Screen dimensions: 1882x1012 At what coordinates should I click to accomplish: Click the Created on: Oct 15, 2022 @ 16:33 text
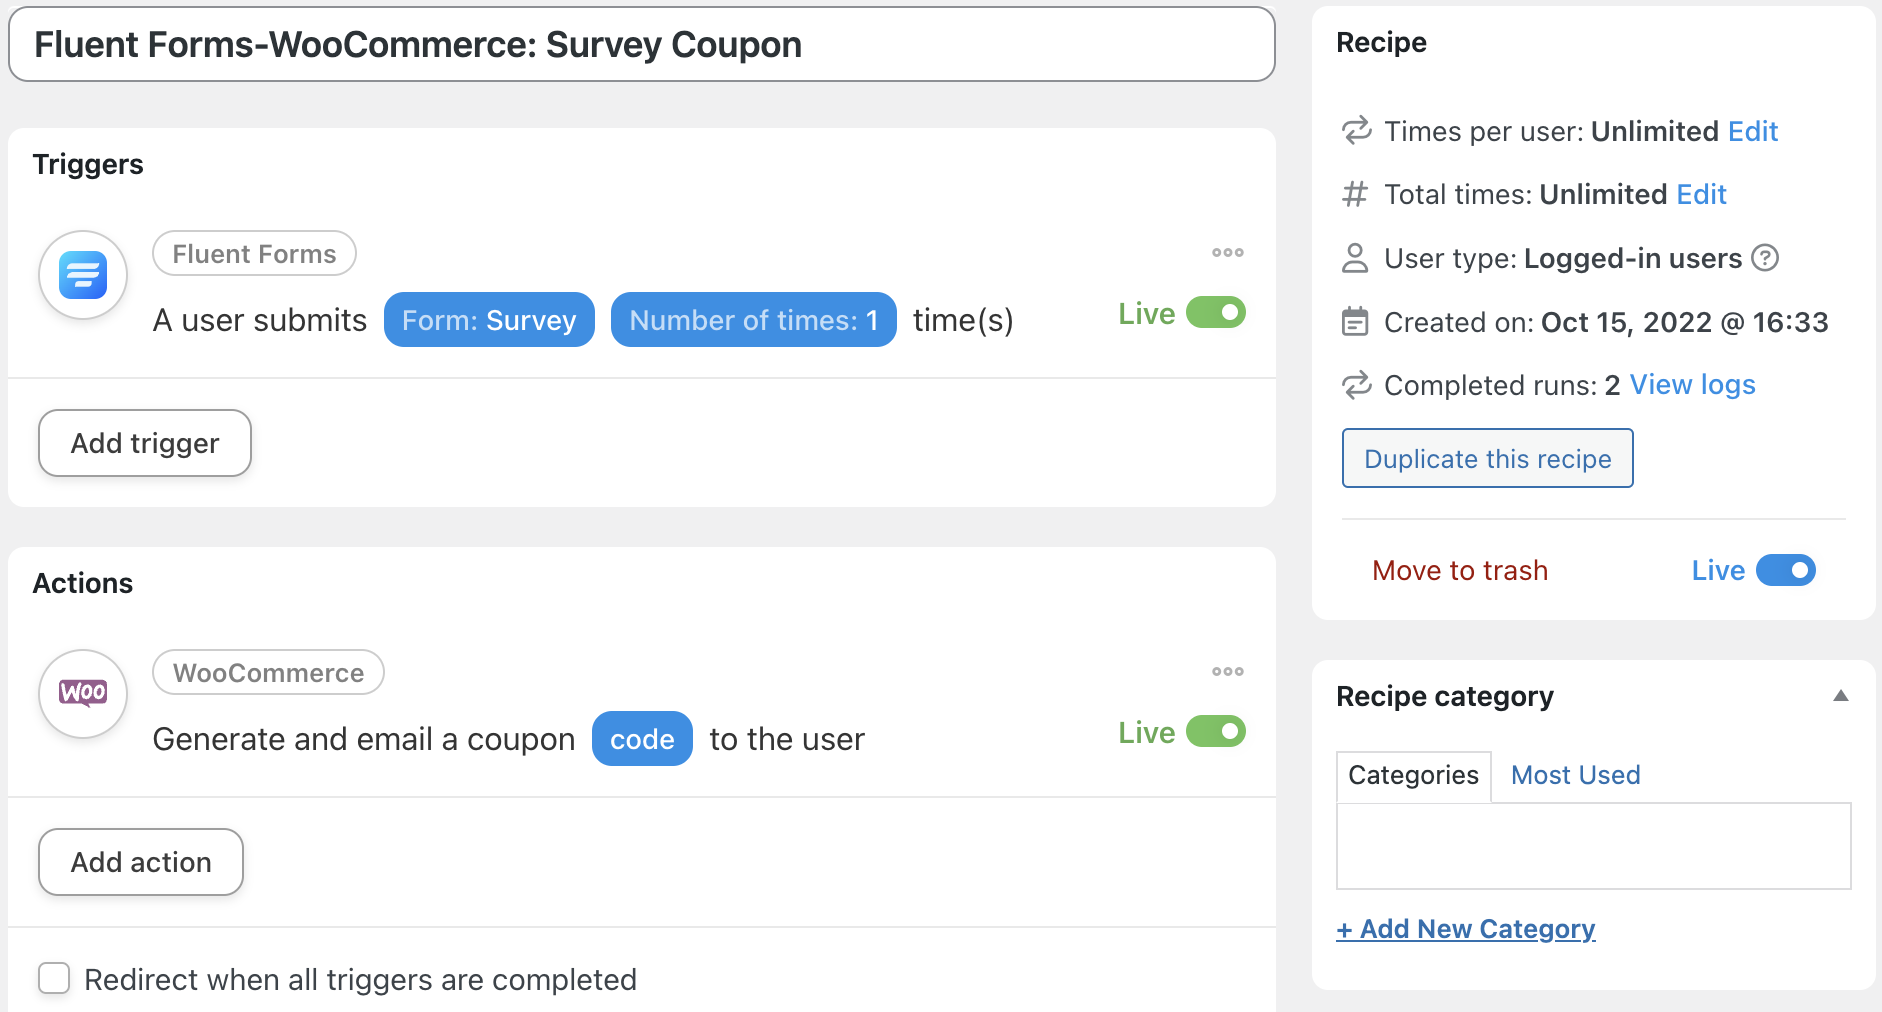click(x=1606, y=322)
